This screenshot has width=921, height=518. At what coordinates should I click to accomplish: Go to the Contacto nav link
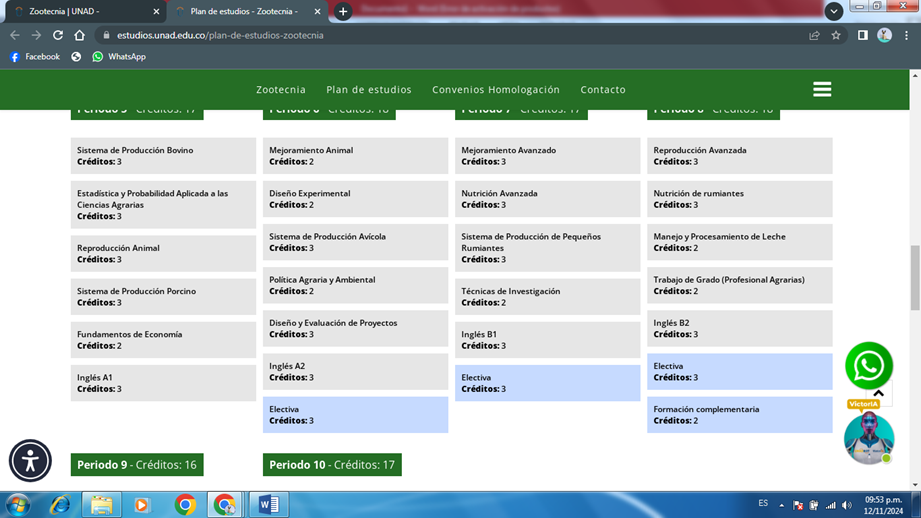coord(603,89)
